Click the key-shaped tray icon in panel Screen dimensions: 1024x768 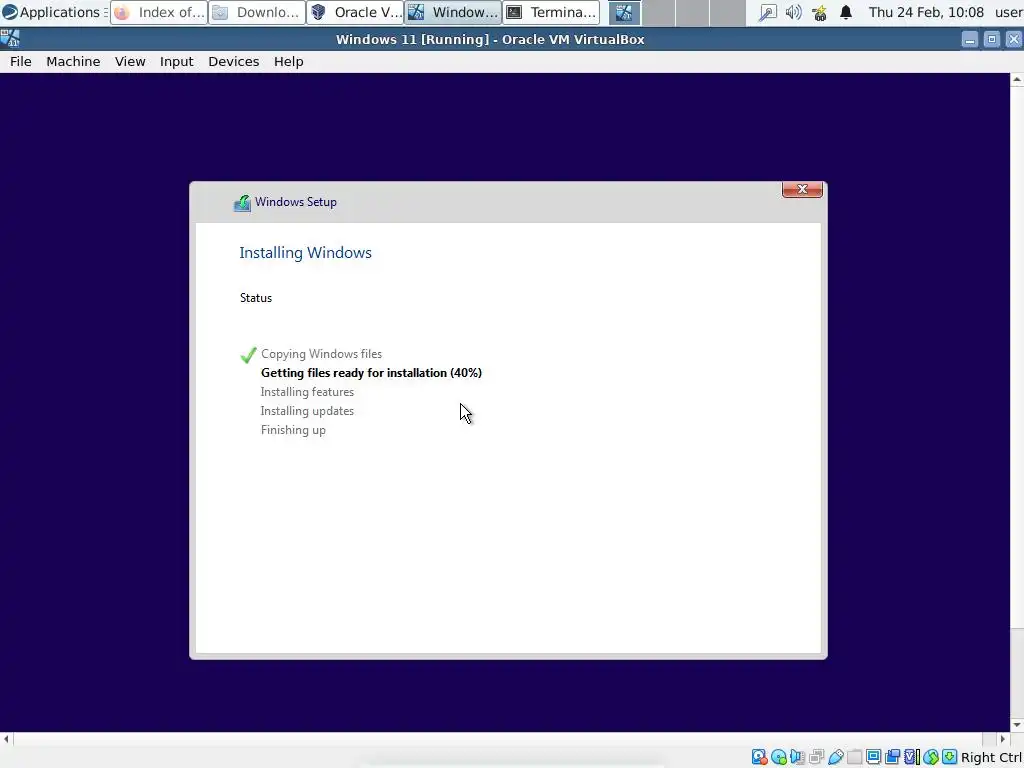(x=767, y=12)
